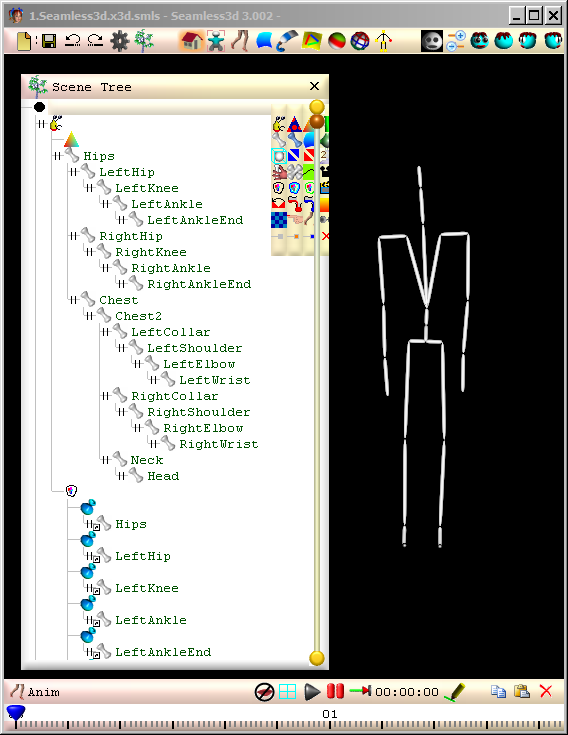Select LeftAnkle in the skeleton tree
Viewport: 568px width, 735px height.
pos(167,204)
